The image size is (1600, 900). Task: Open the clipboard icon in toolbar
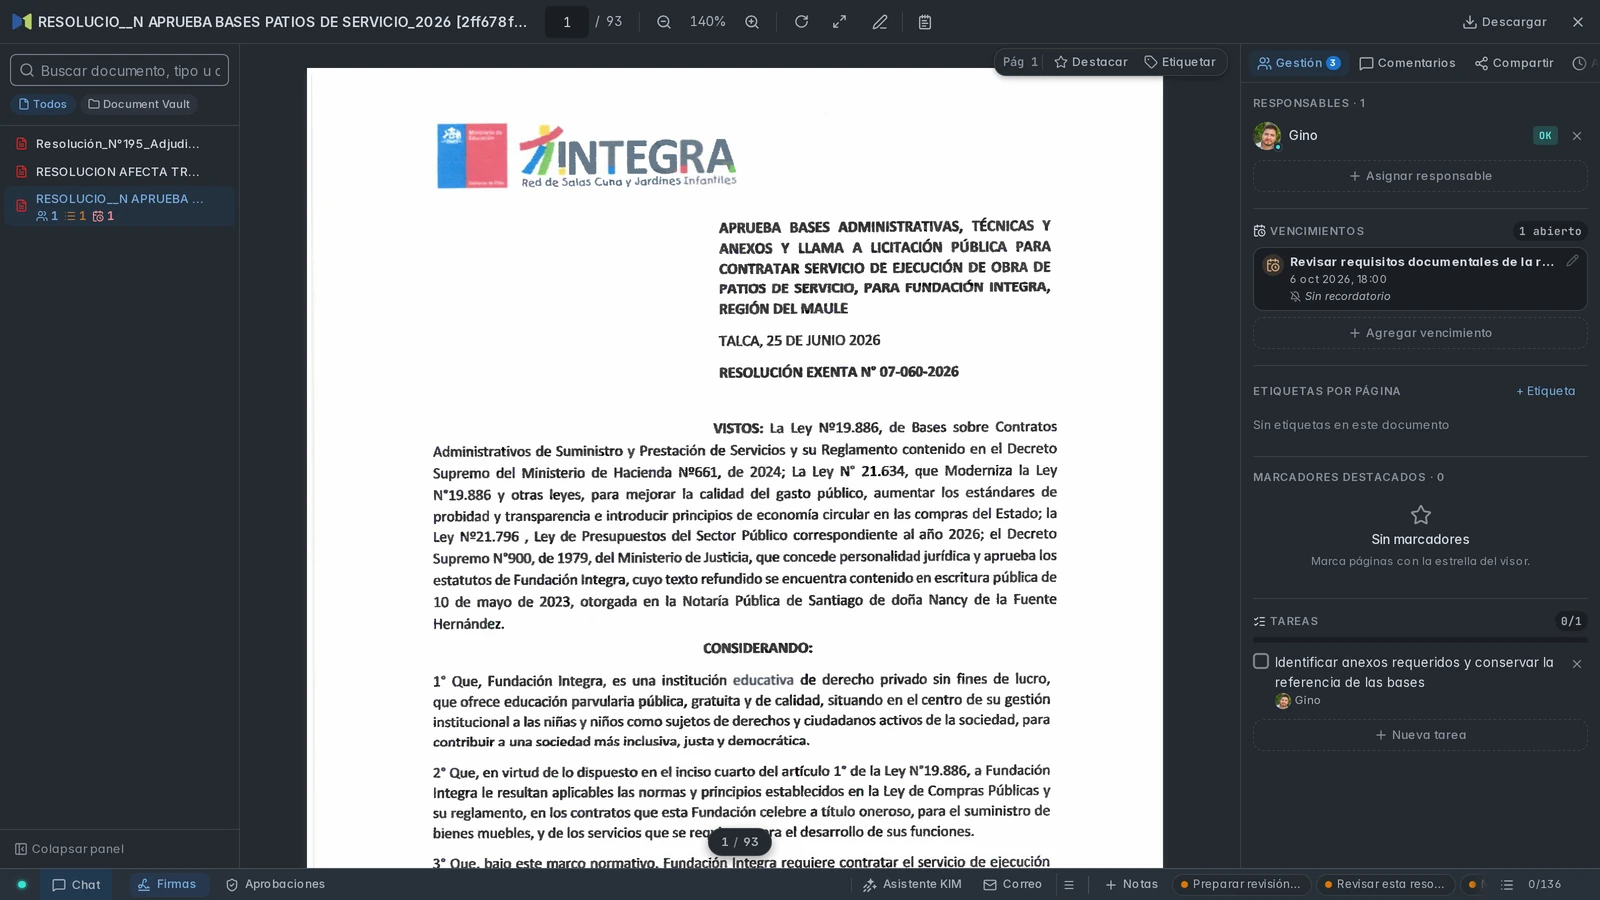(925, 22)
